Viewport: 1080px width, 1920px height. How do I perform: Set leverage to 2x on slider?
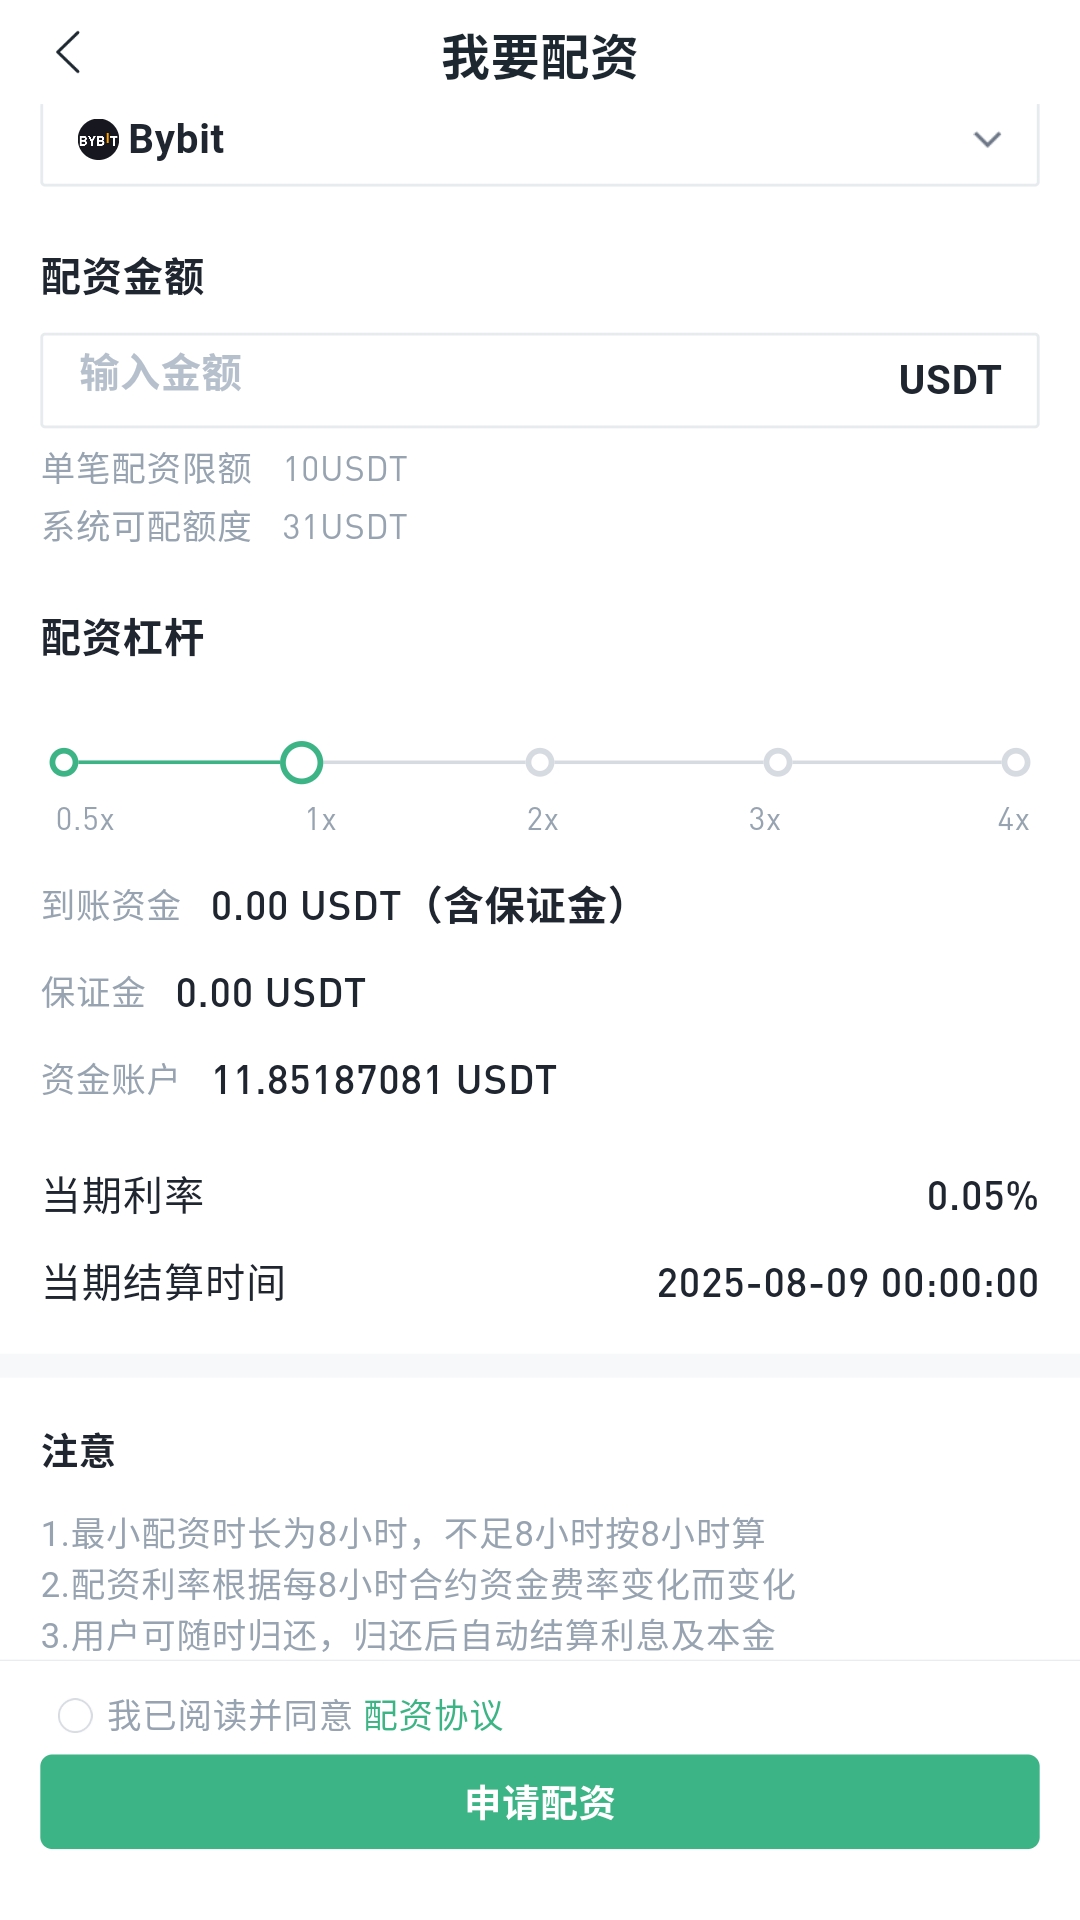[540, 762]
